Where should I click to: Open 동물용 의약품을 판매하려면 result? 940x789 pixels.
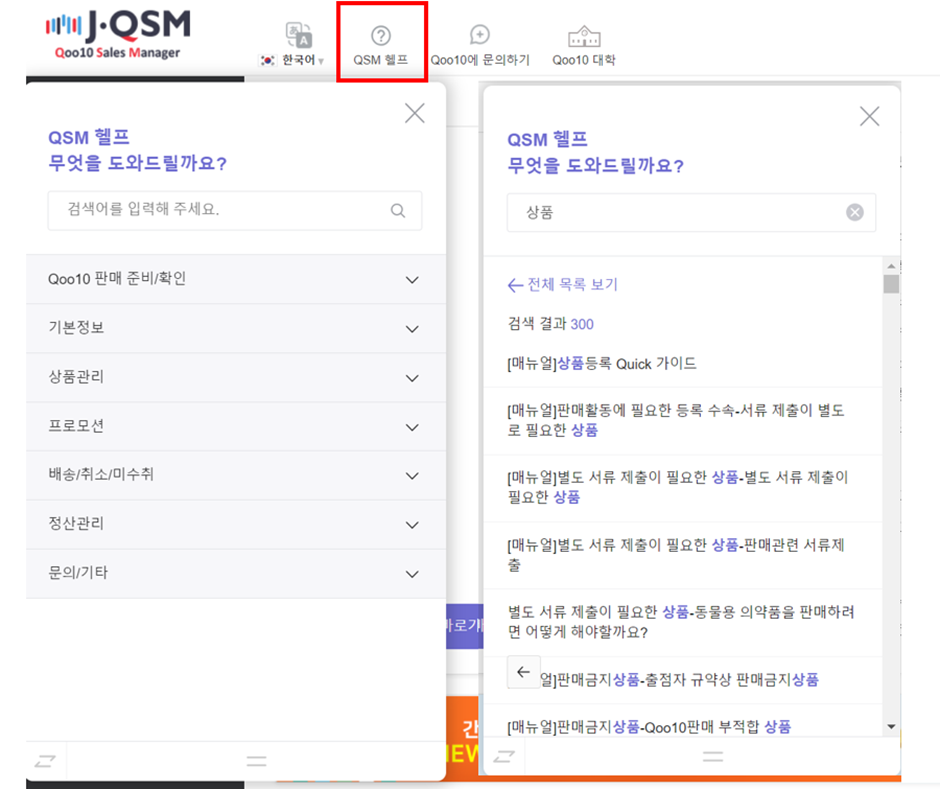(681, 622)
